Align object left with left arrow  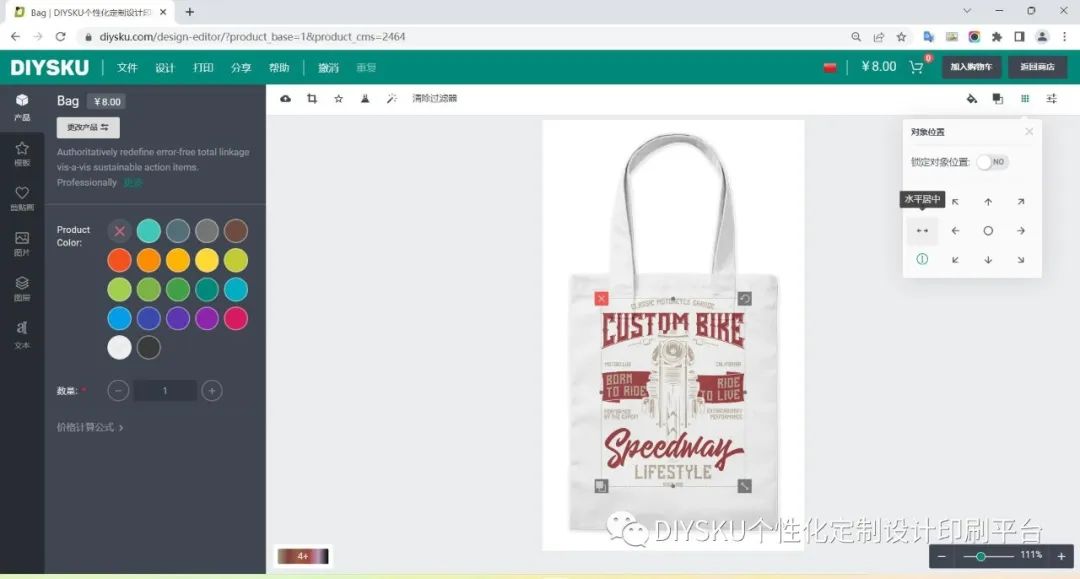(x=955, y=231)
